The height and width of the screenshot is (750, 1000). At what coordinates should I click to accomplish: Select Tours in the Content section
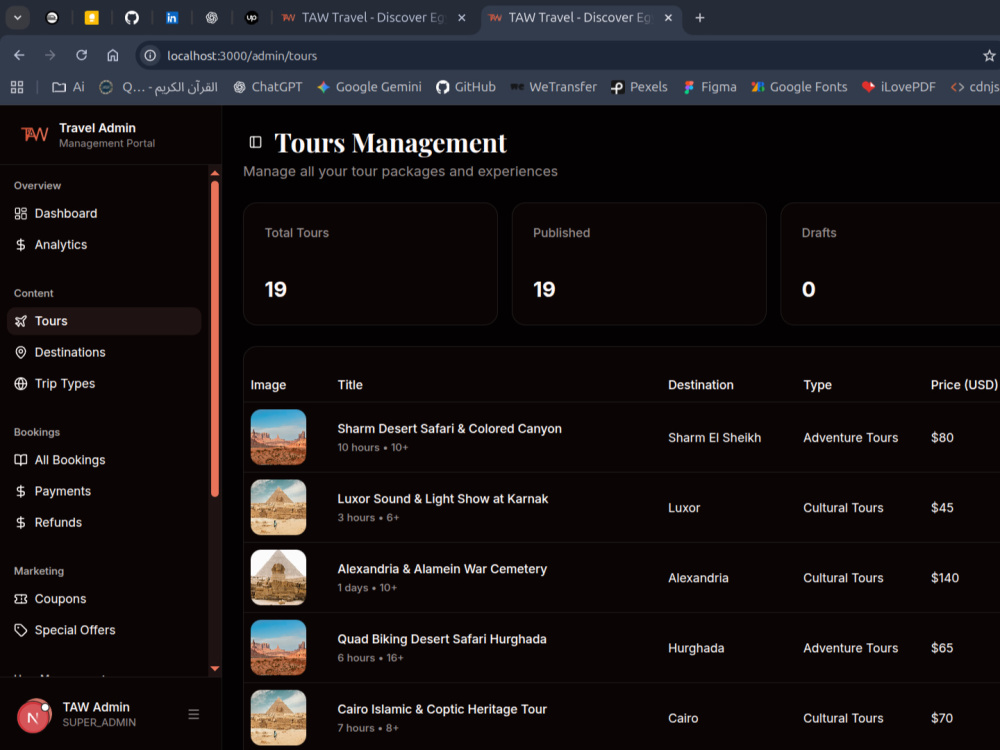click(104, 321)
